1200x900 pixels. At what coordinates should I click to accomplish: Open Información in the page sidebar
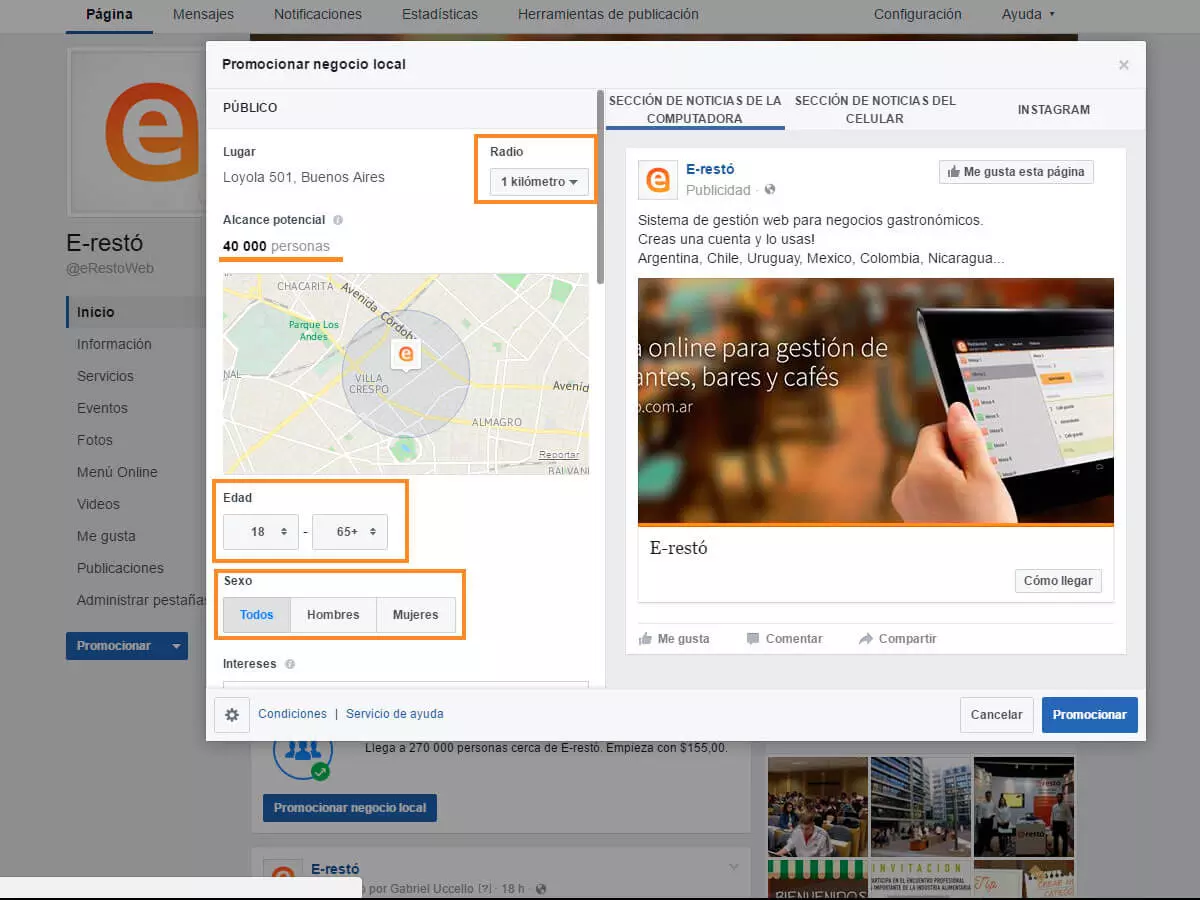114,344
